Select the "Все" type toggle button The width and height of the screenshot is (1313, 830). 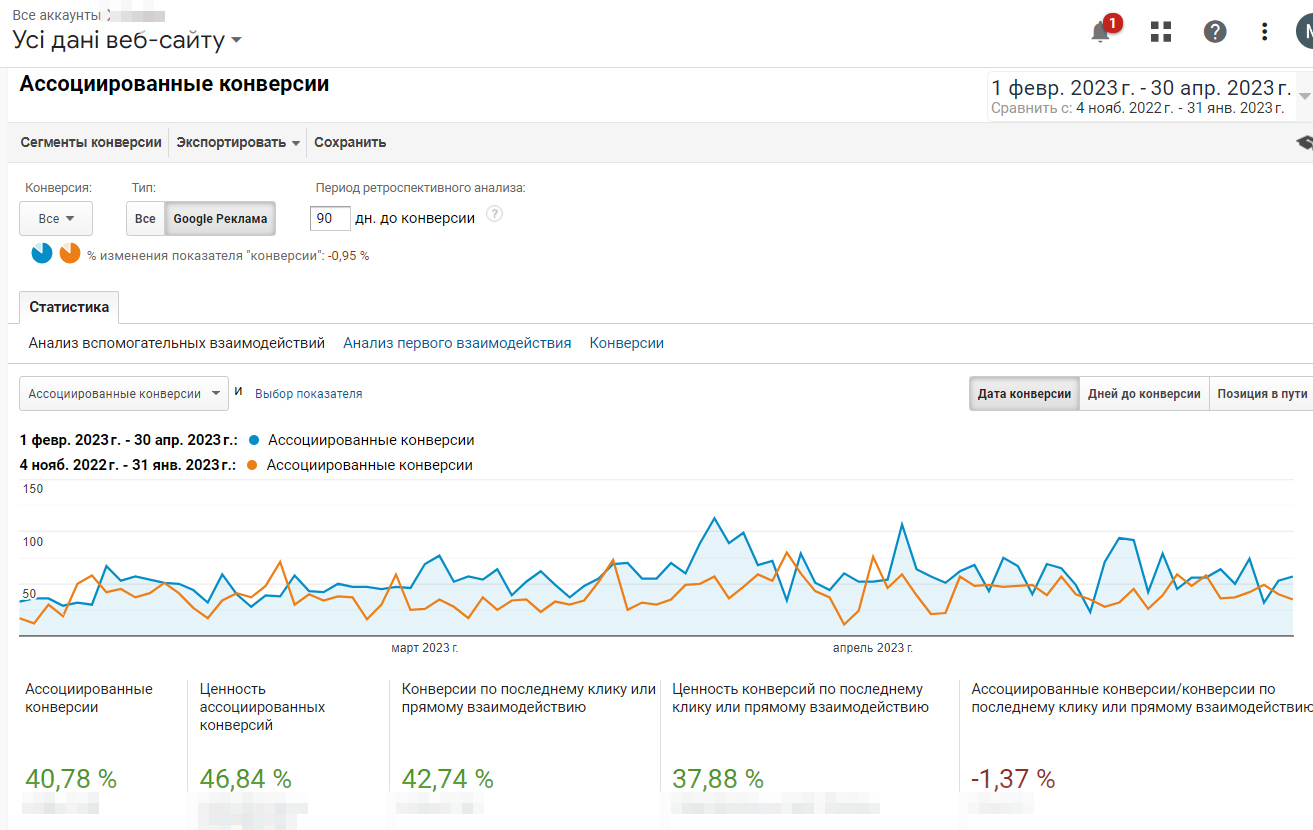point(145,219)
